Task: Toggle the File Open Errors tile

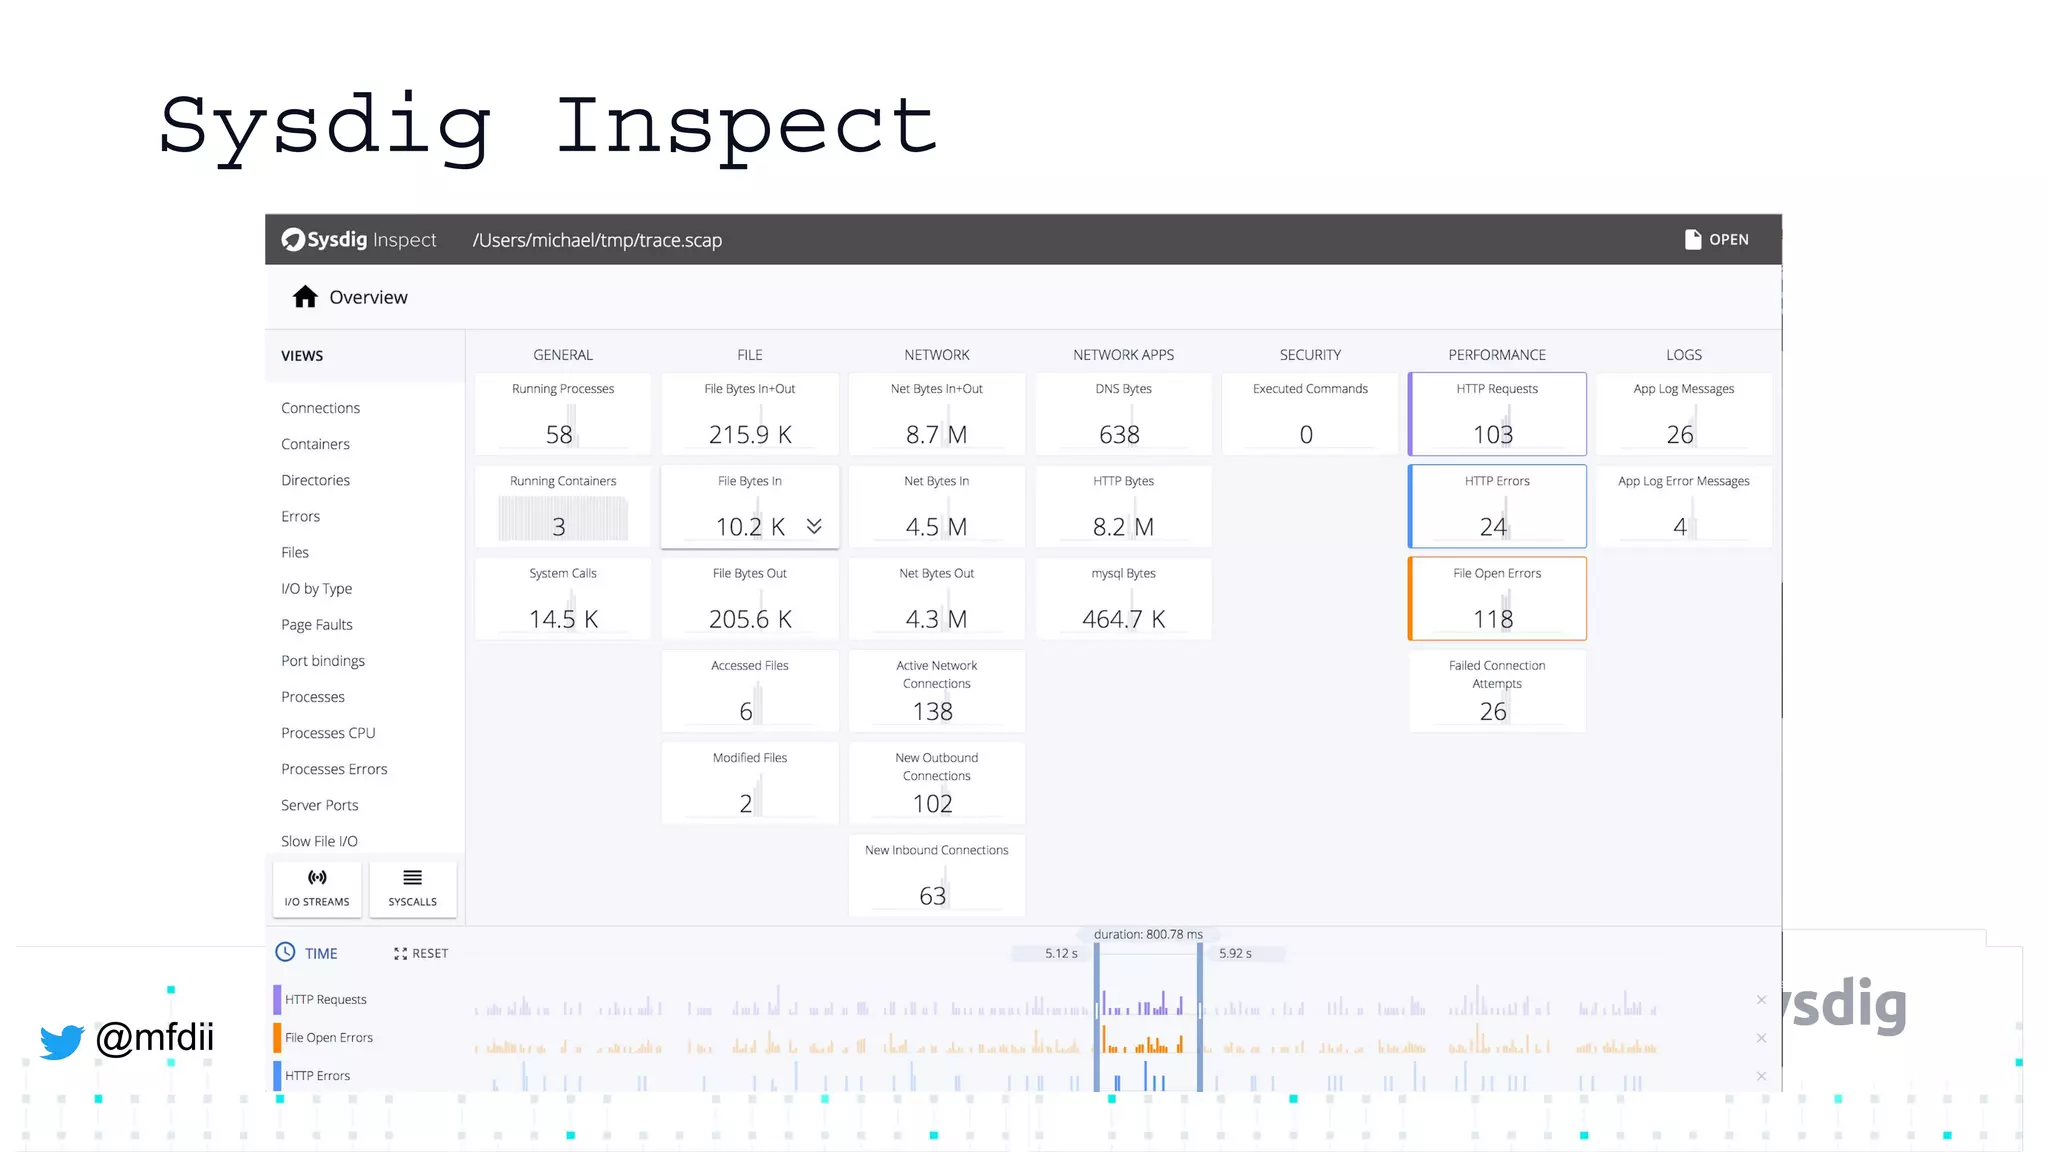Action: [1497, 598]
